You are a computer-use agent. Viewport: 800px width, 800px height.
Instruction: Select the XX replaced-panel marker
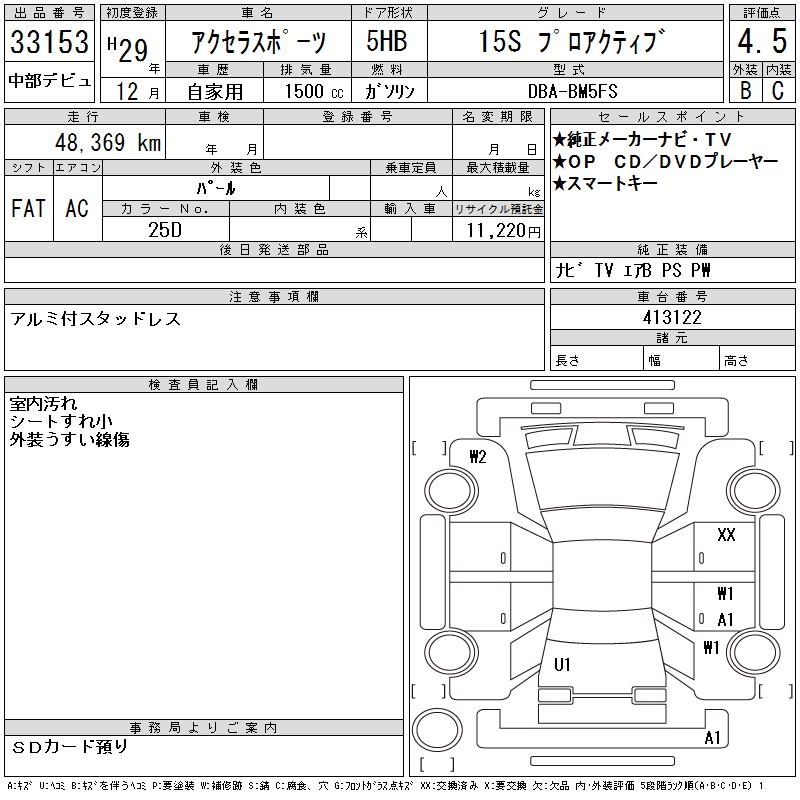[726, 535]
